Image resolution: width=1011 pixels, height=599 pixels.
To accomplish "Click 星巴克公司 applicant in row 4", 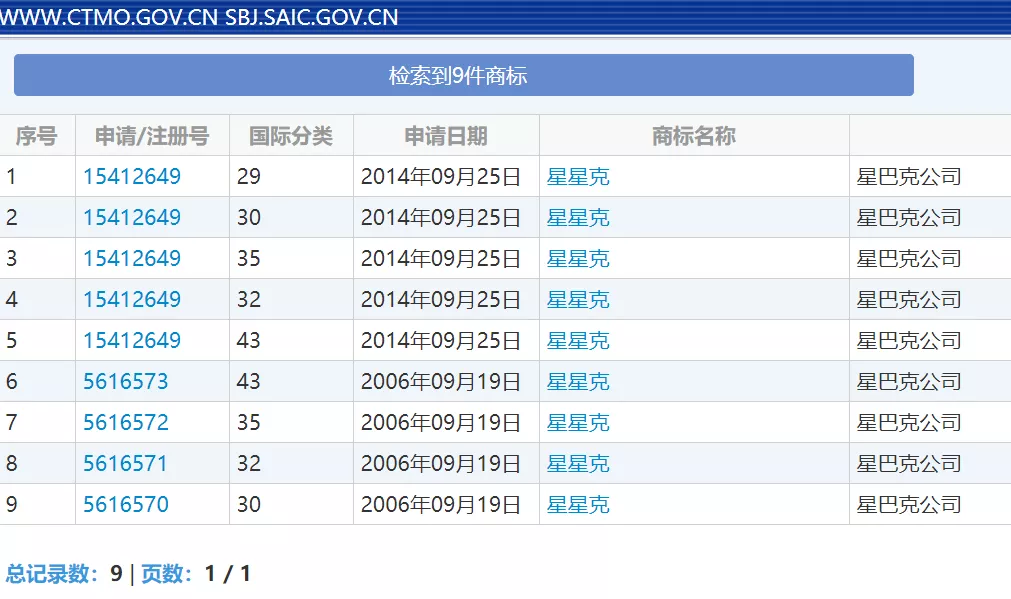I will tap(909, 299).
